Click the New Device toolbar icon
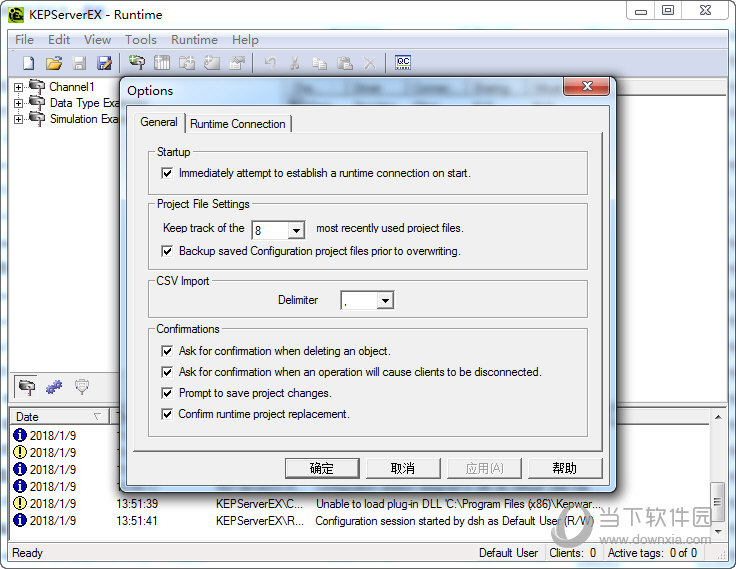This screenshot has width=736, height=569. click(x=162, y=62)
